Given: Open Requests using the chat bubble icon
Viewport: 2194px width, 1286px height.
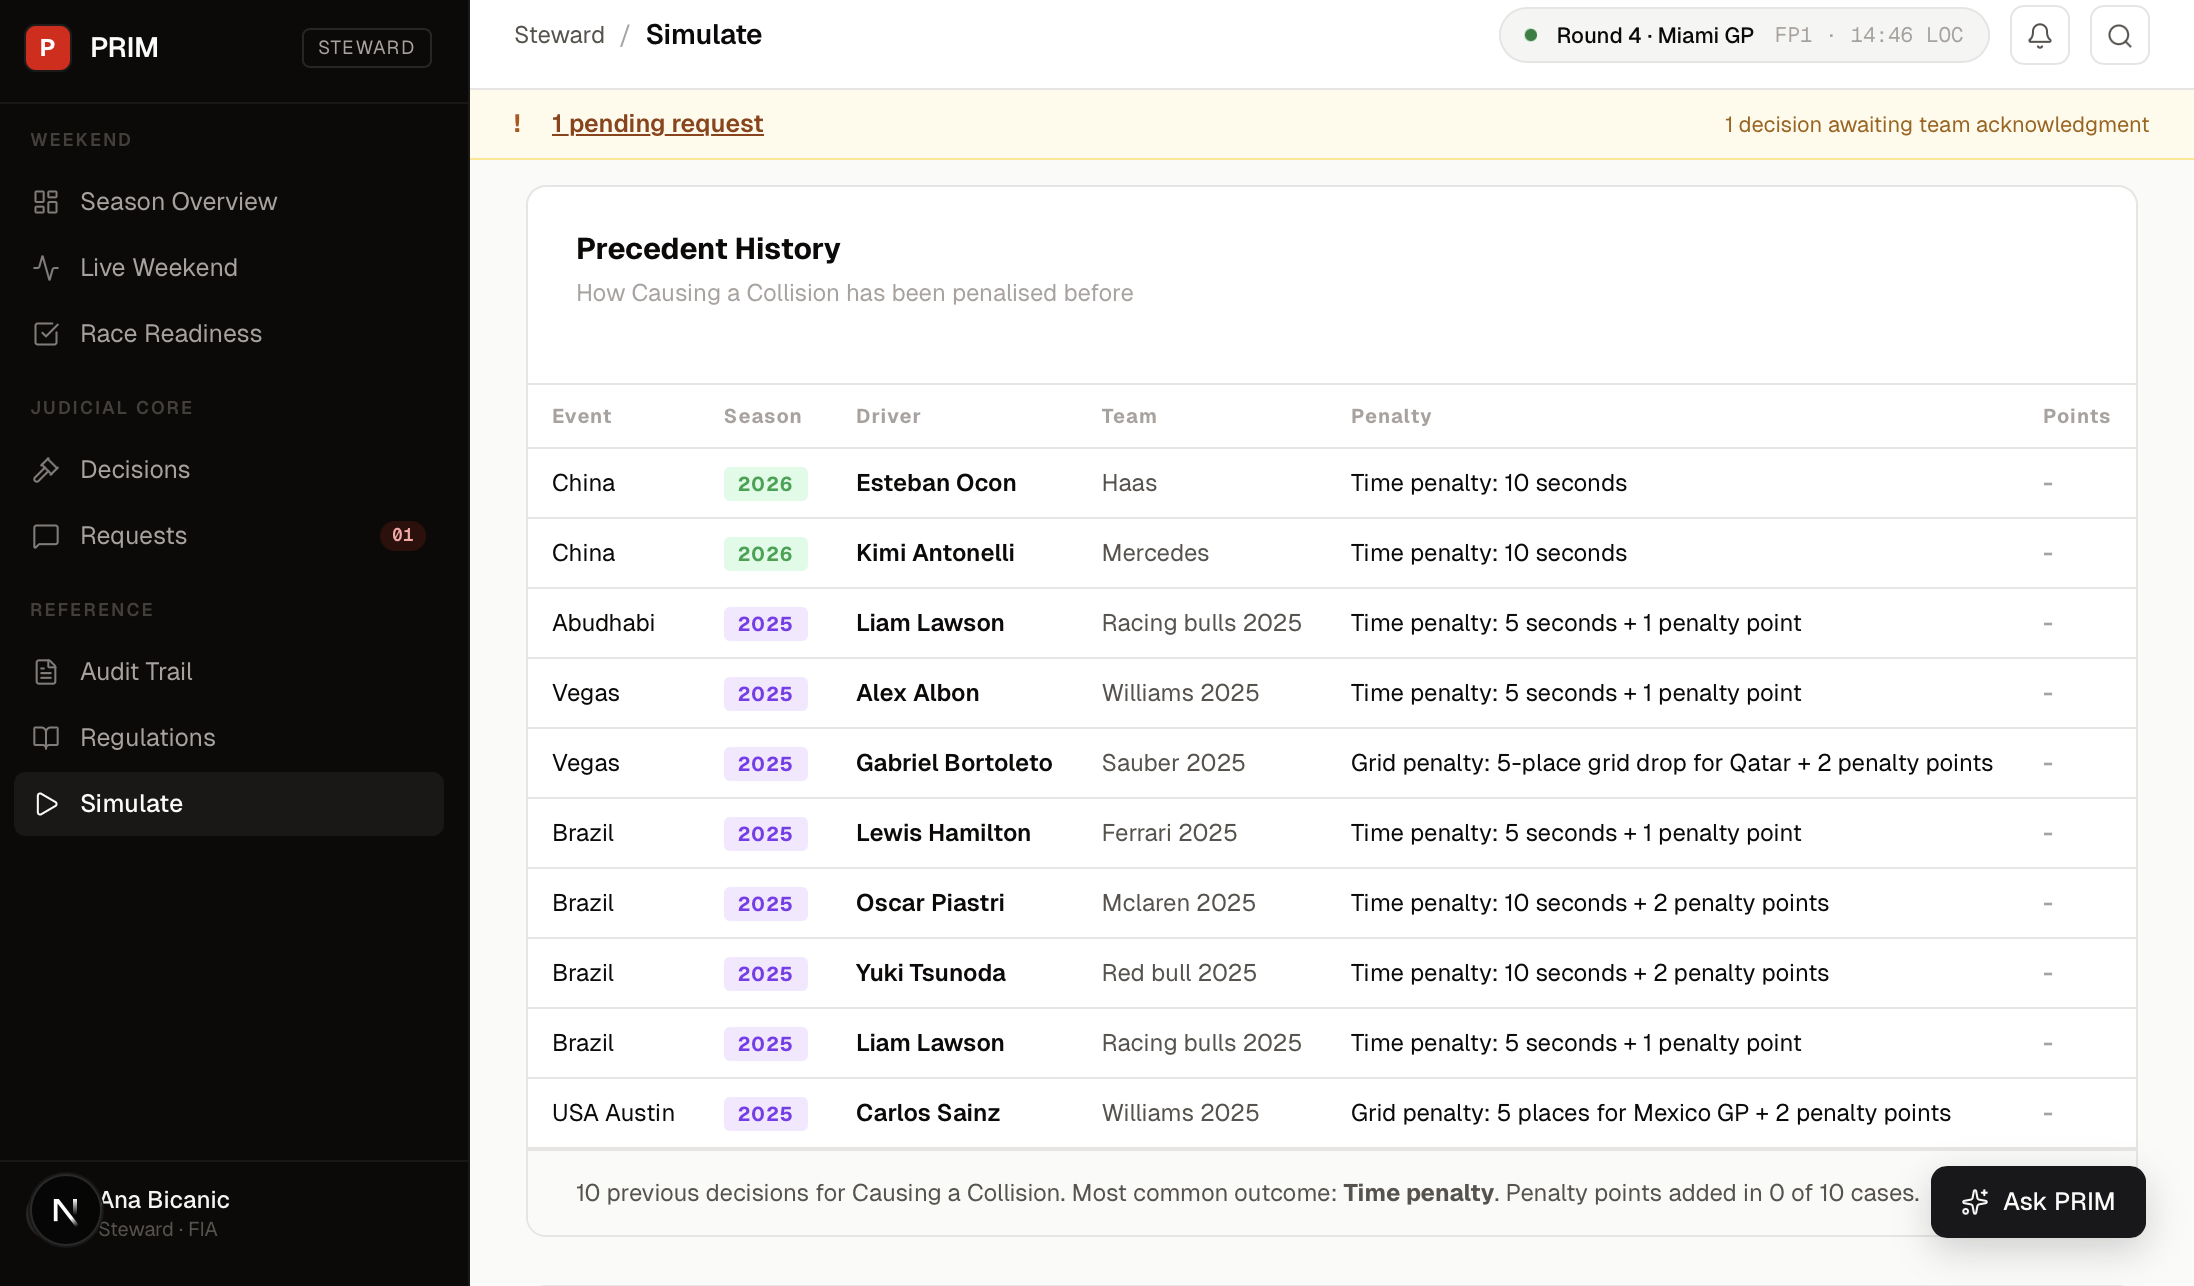Looking at the screenshot, I should (45, 535).
